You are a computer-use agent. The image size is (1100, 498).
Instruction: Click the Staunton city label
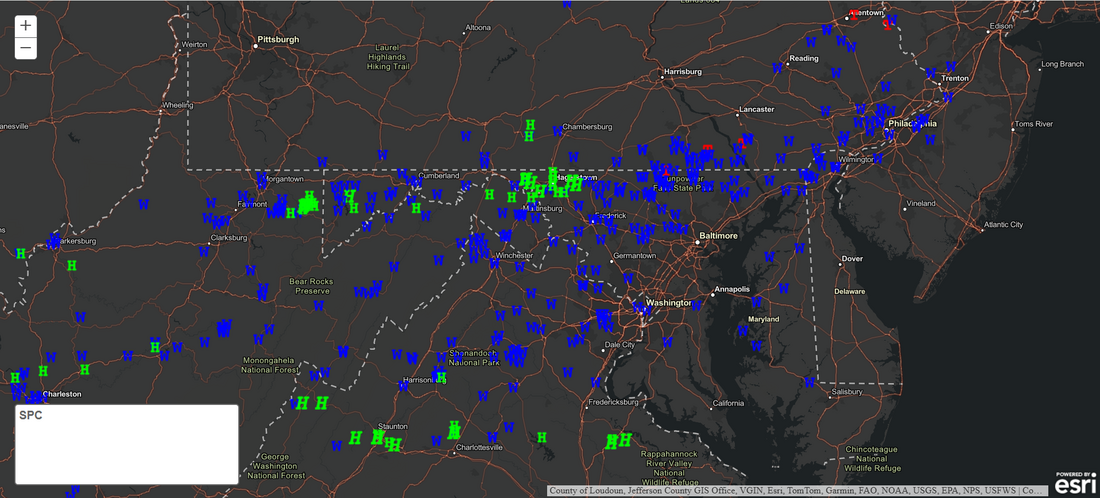[x=392, y=426]
